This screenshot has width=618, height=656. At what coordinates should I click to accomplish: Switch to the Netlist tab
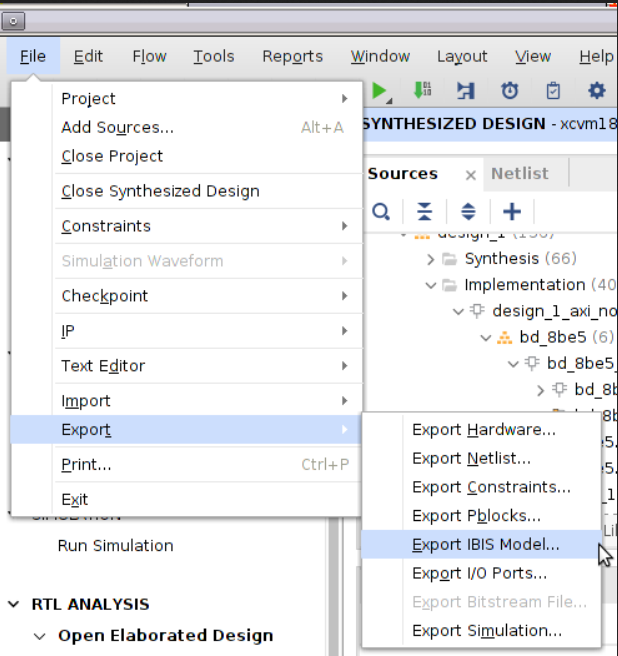coord(519,174)
